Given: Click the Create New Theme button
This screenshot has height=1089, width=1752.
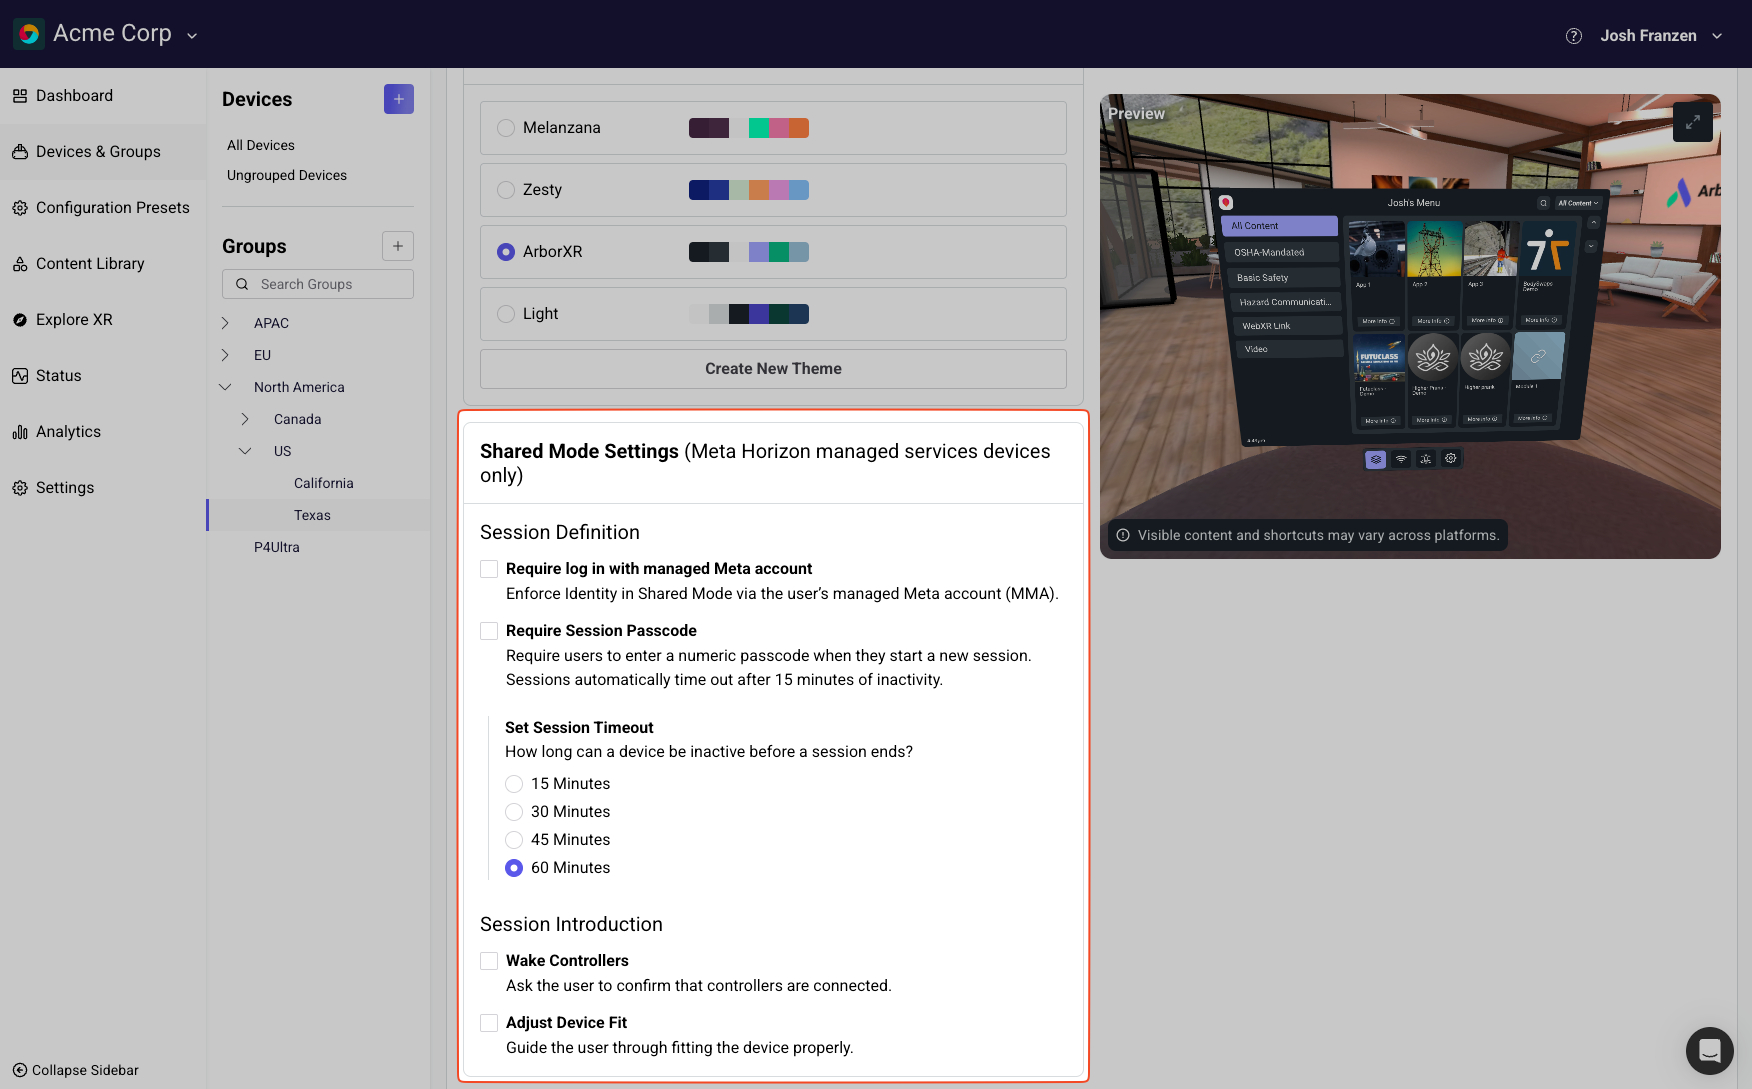Looking at the screenshot, I should coord(773,369).
